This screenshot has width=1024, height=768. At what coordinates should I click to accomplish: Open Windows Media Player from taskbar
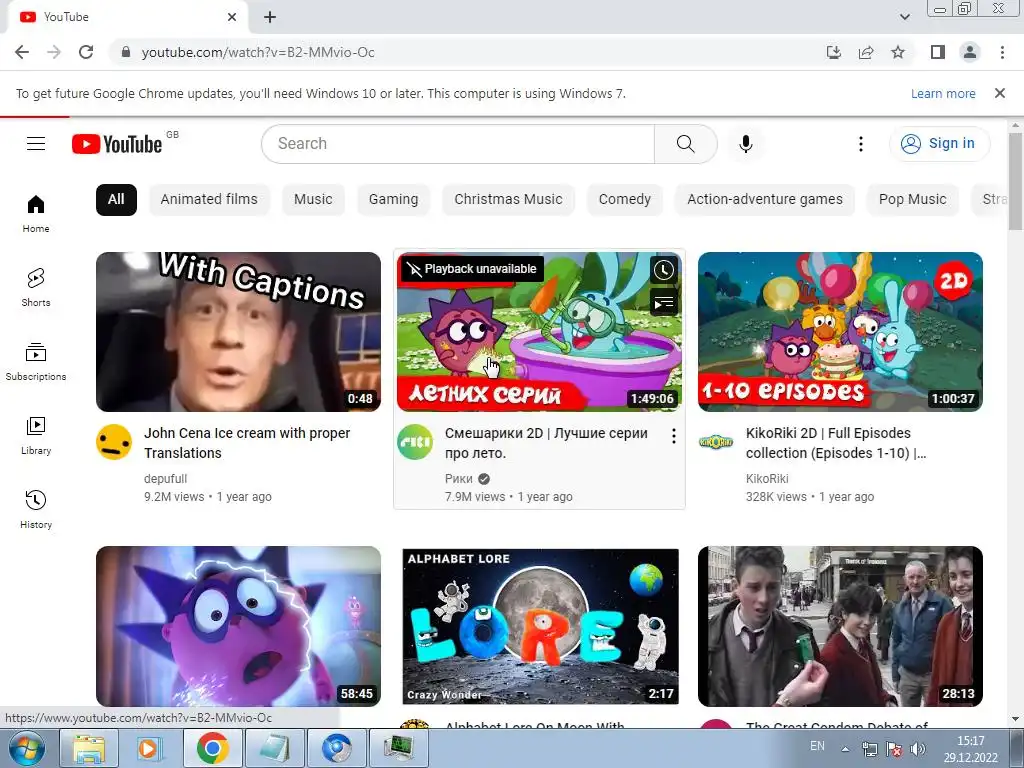(x=151, y=748)
